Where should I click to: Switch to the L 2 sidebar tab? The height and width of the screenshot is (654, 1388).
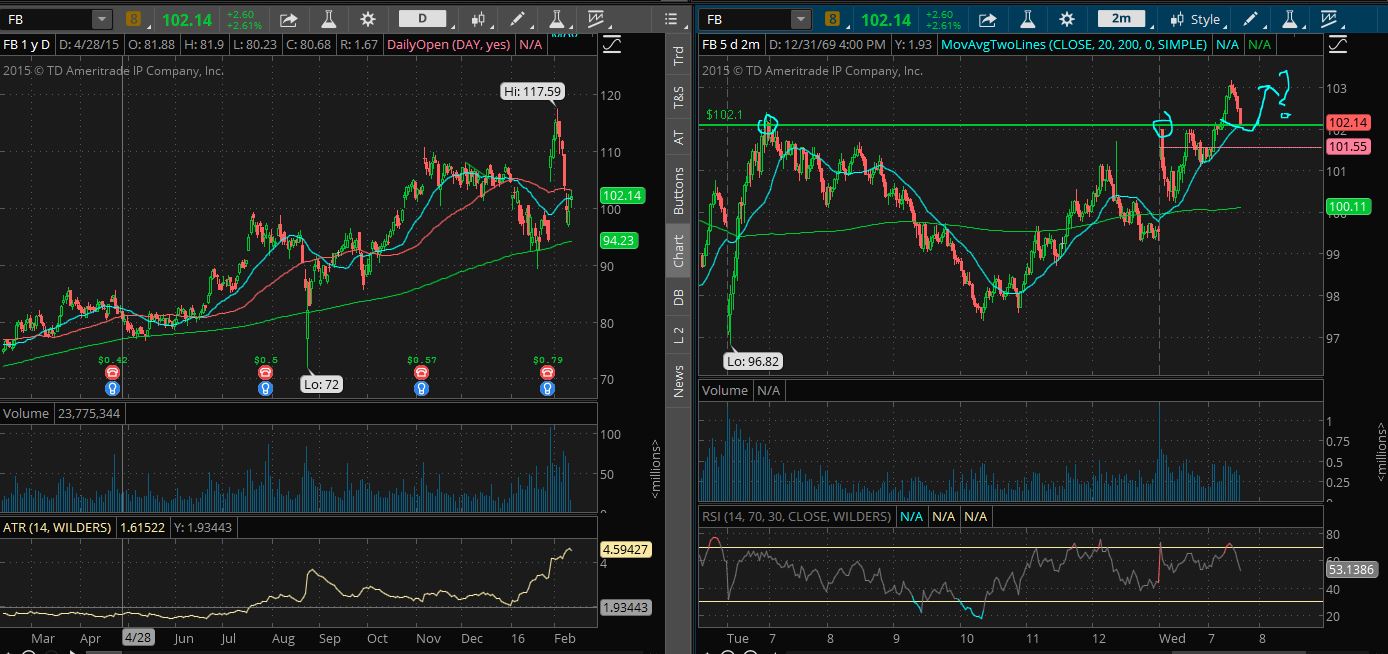pos(678,335)
